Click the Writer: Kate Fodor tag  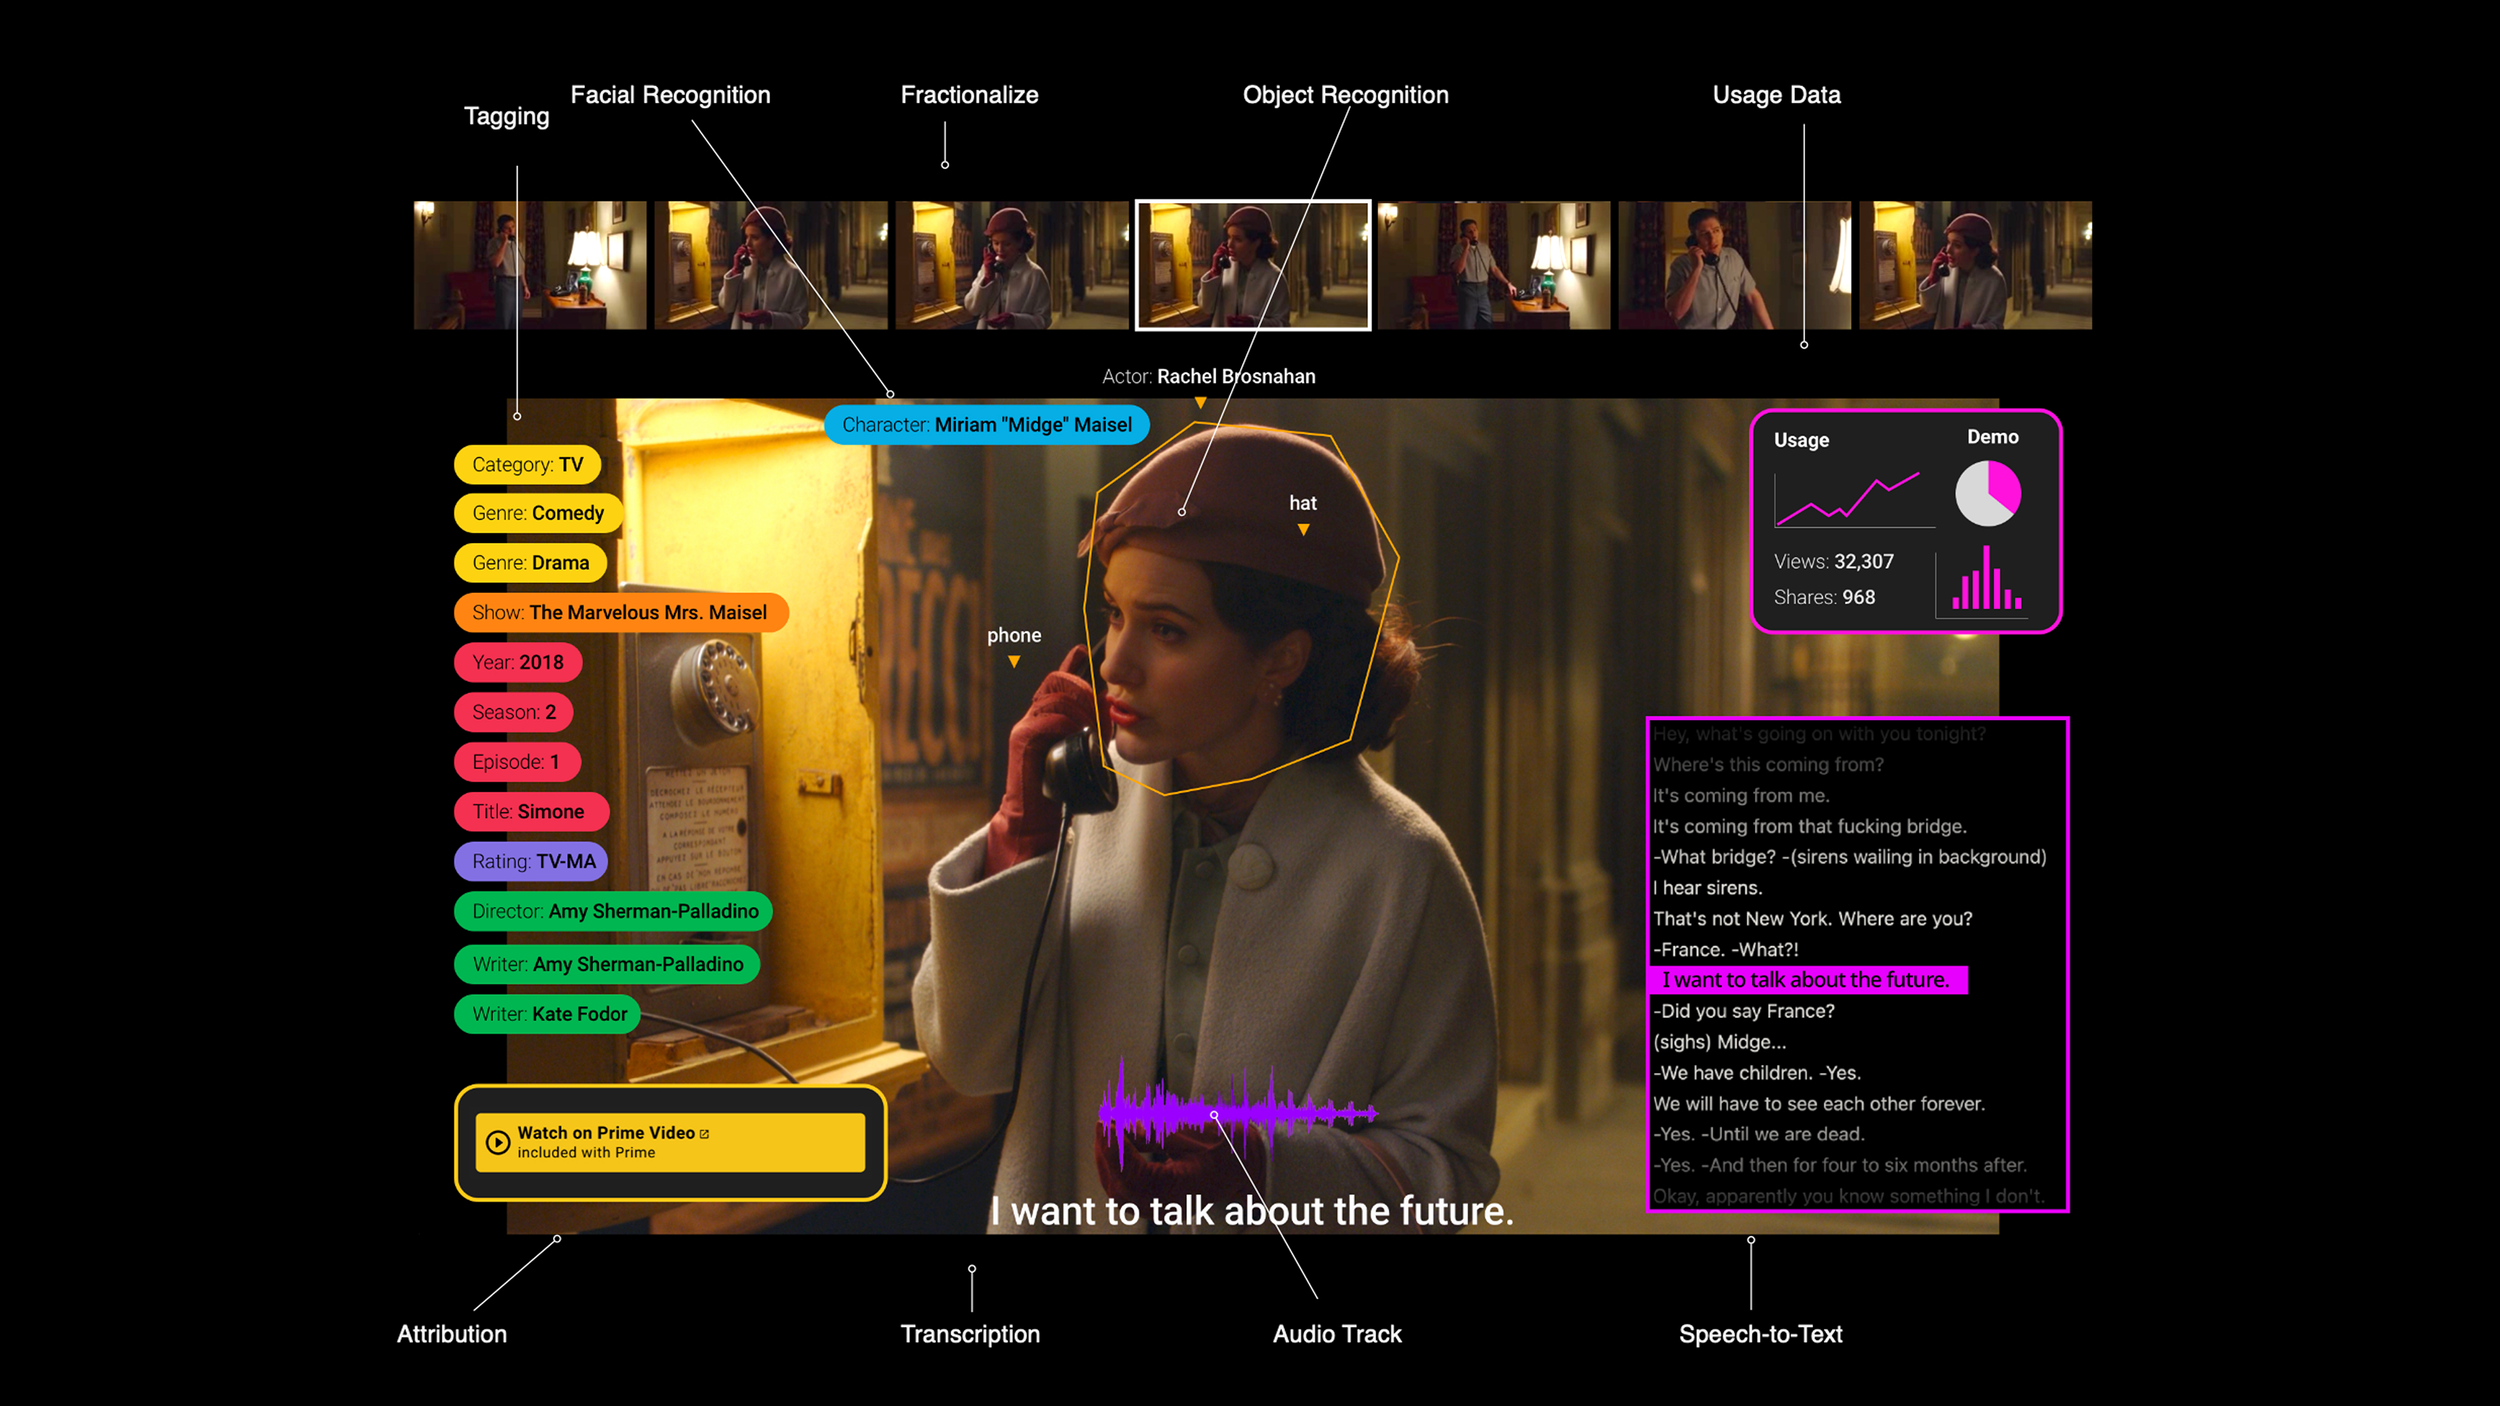pos(548,1014)
